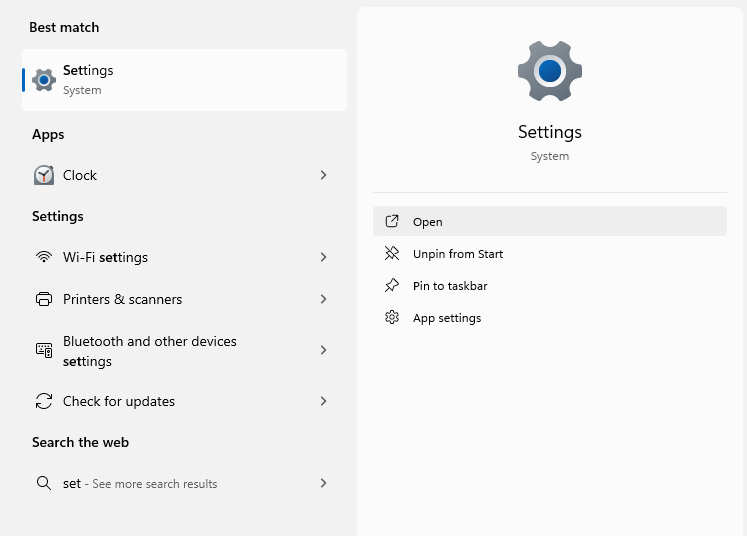This screenshot has height=536, width=747.
Task: Click the Wi-Fi signal icon
Action: click(x=44, y=257)
